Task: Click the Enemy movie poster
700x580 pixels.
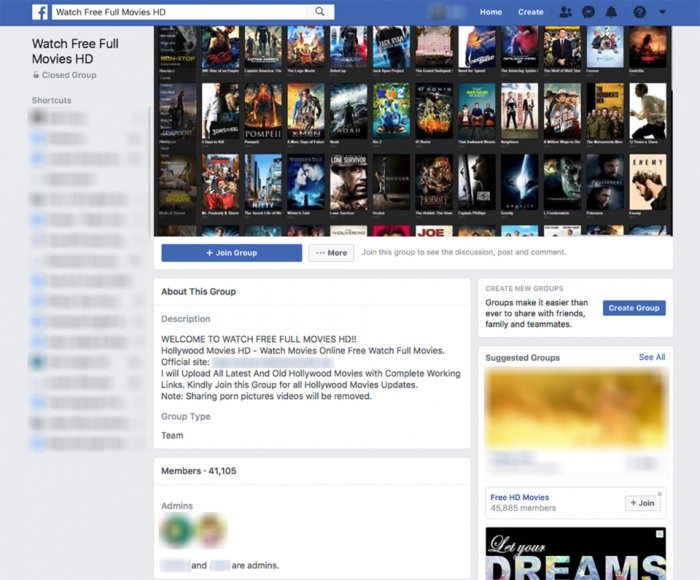Action: pyautogui.click(x=648, y=182)
